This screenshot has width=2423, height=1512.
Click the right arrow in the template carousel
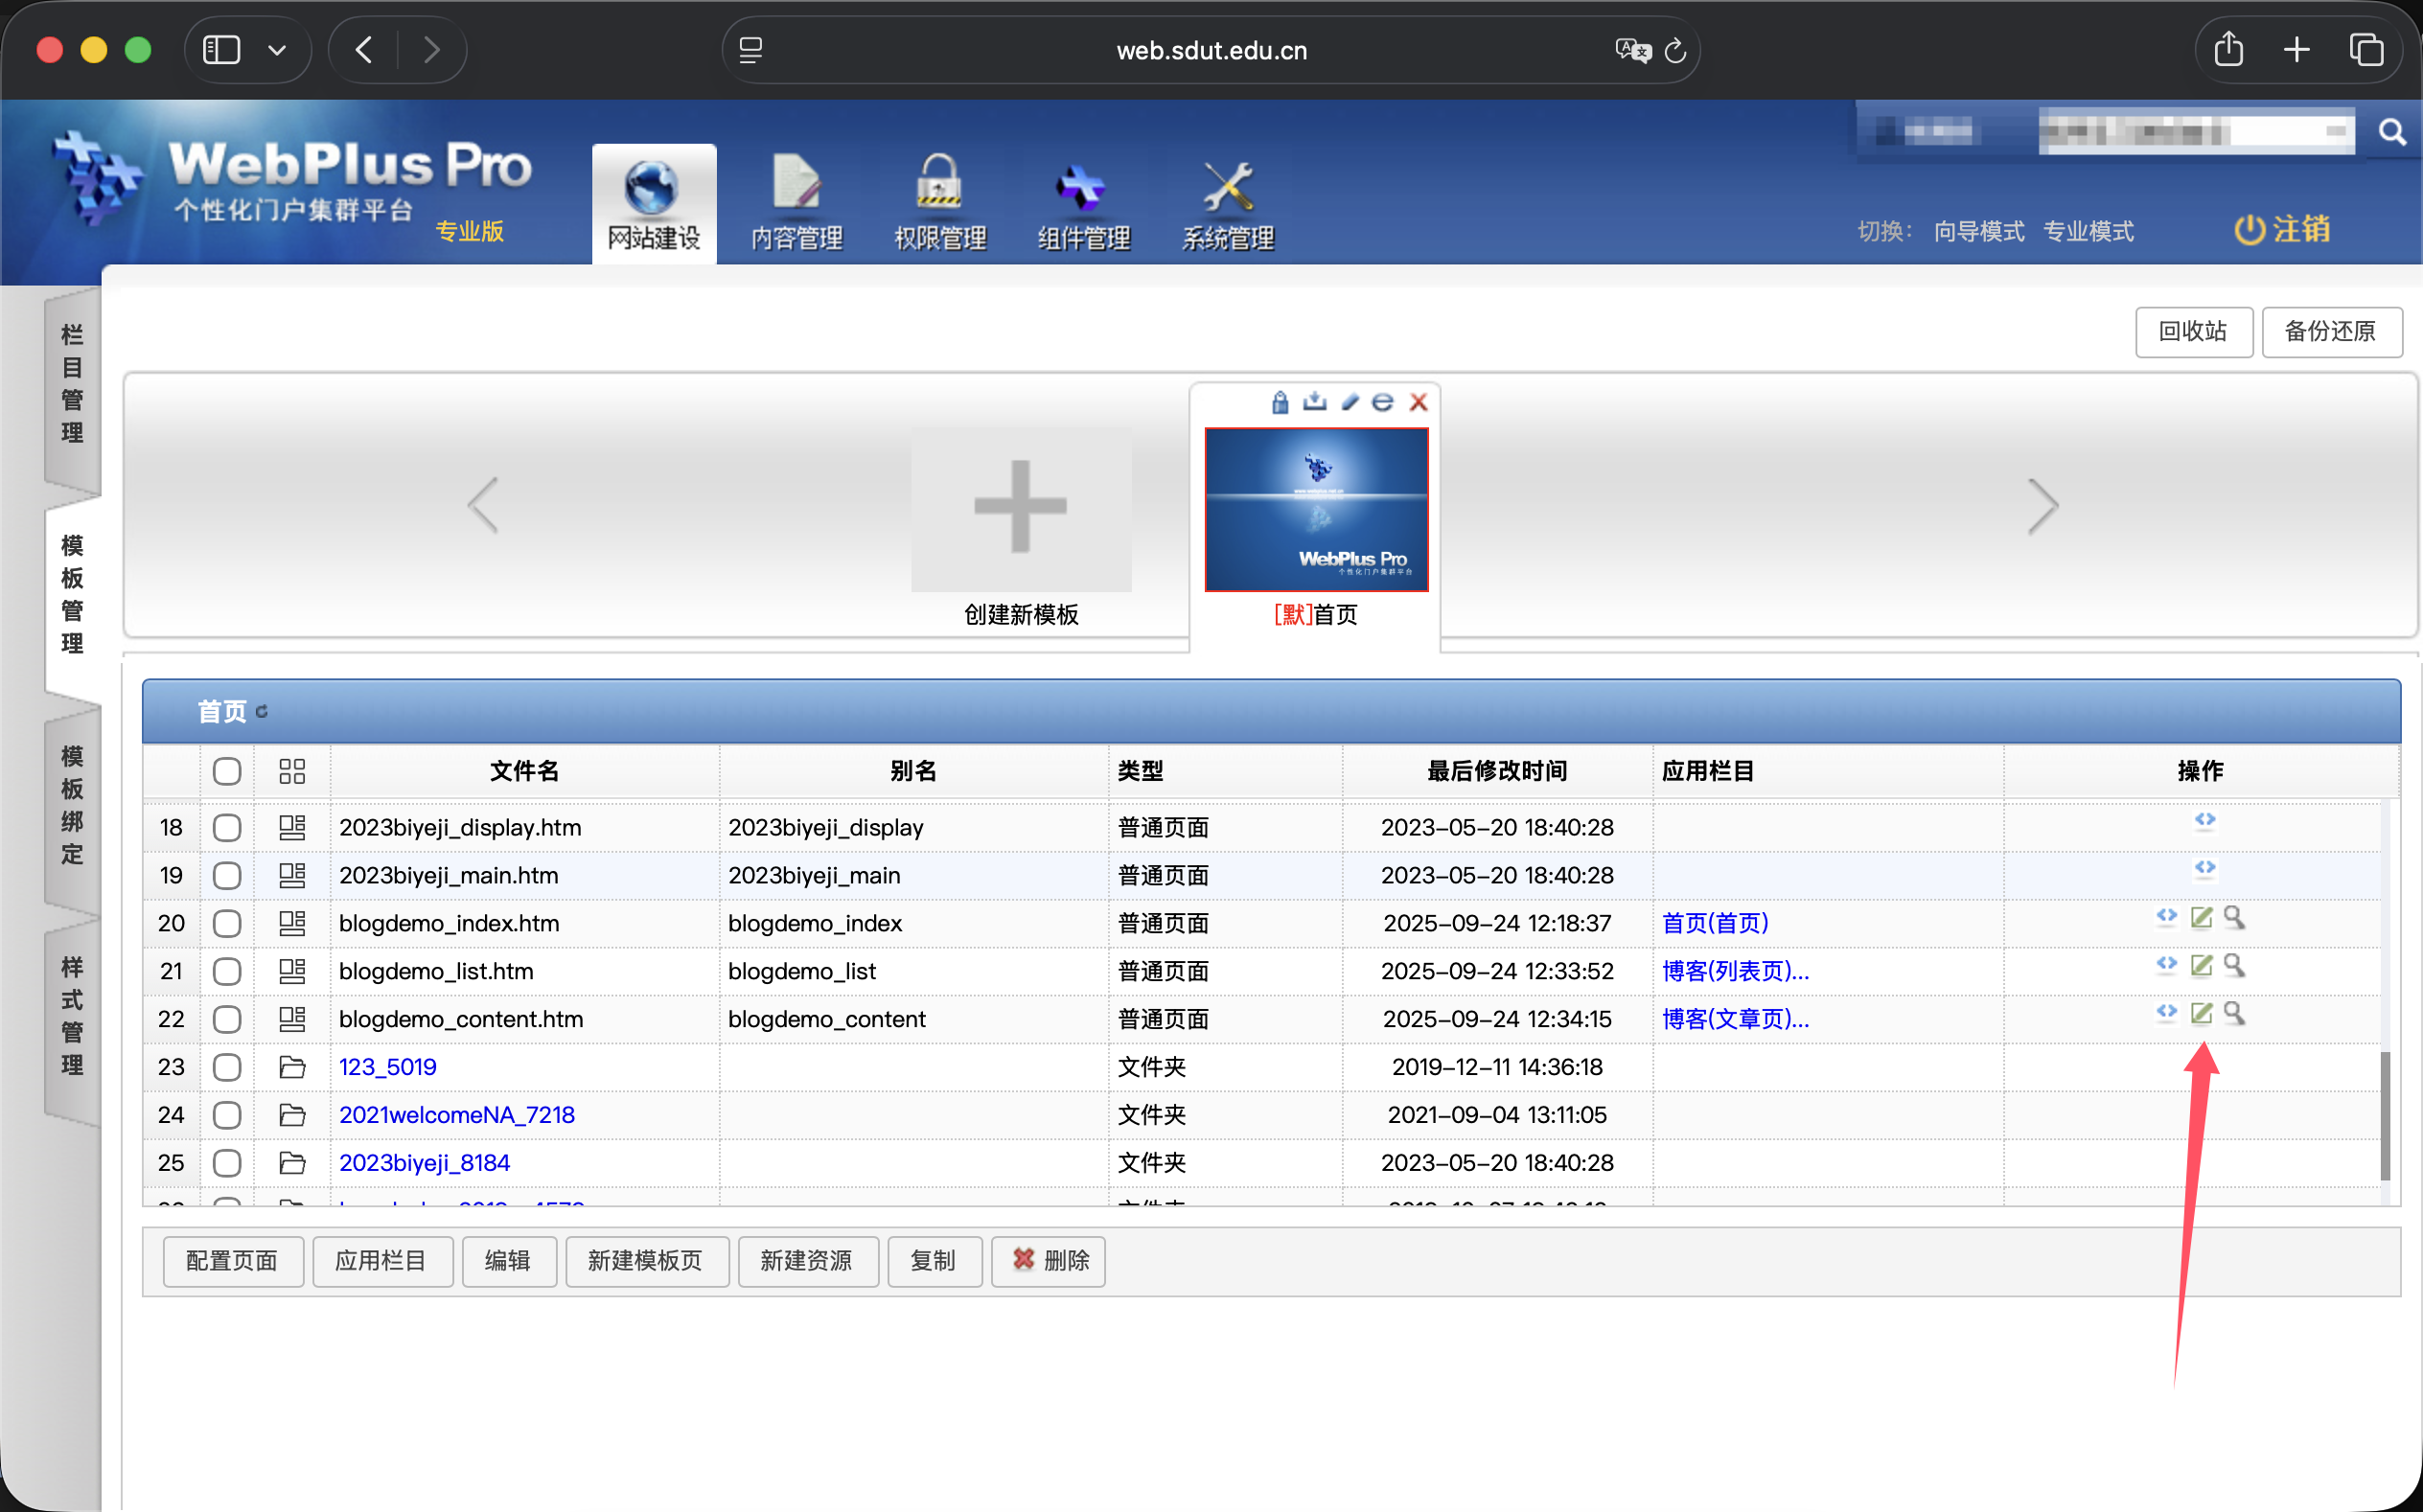coord(2044,507)
